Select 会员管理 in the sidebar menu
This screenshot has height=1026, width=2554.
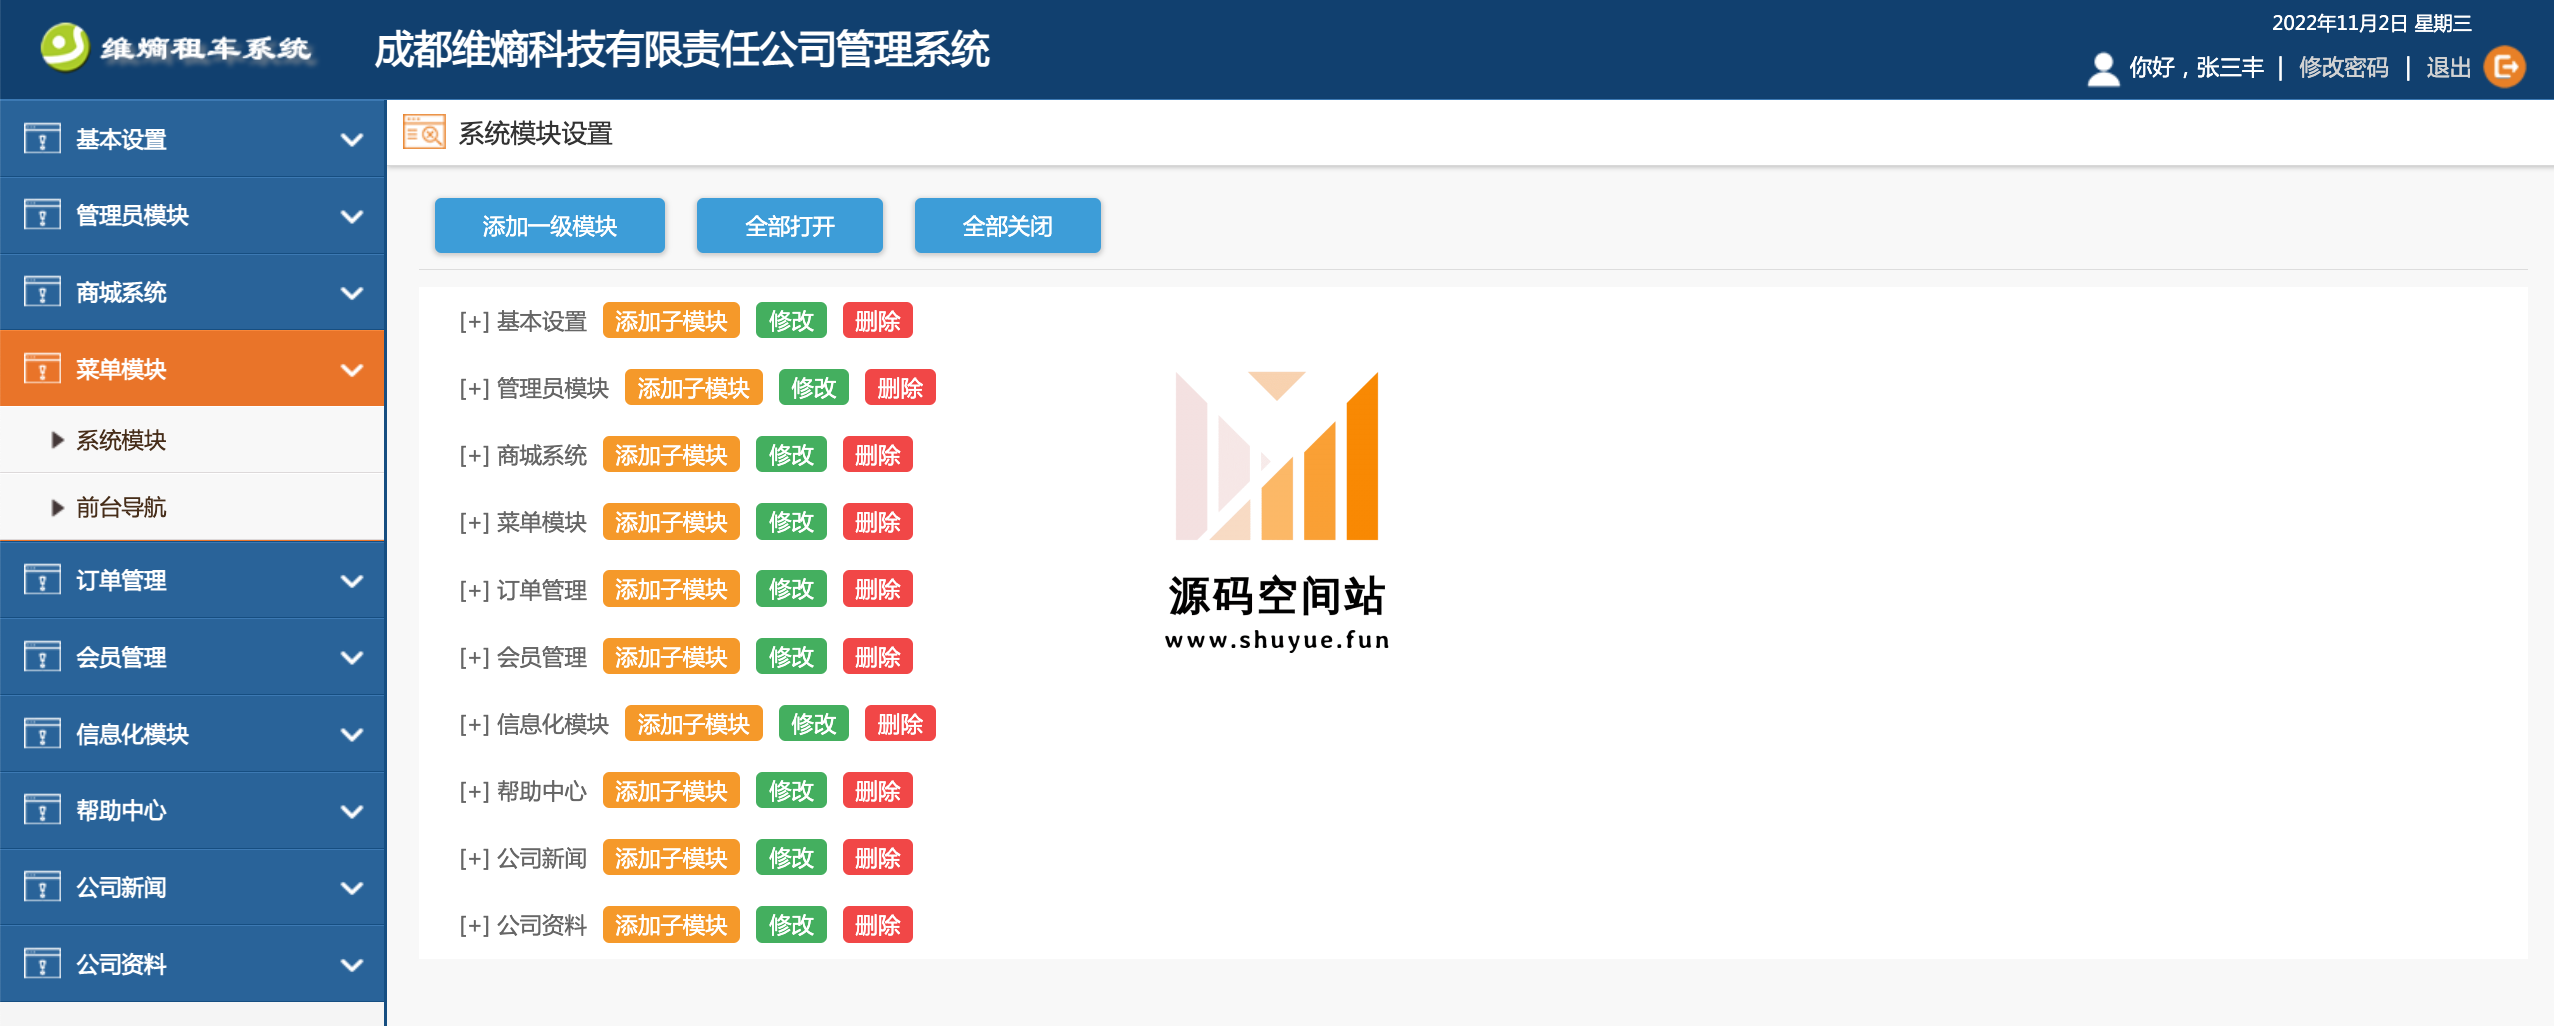pos(192,657)
